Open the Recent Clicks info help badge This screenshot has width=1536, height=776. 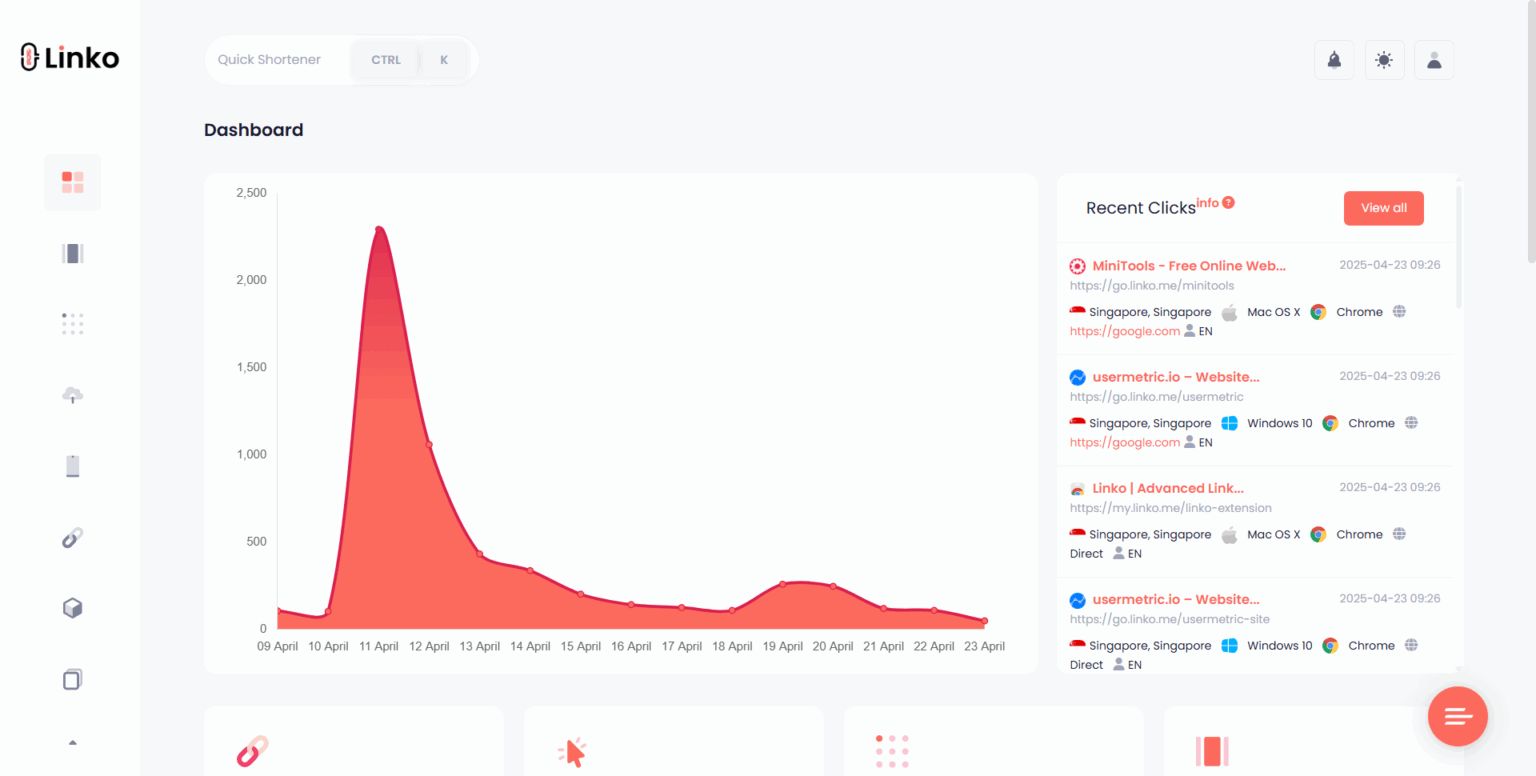tap(1228, 202)
